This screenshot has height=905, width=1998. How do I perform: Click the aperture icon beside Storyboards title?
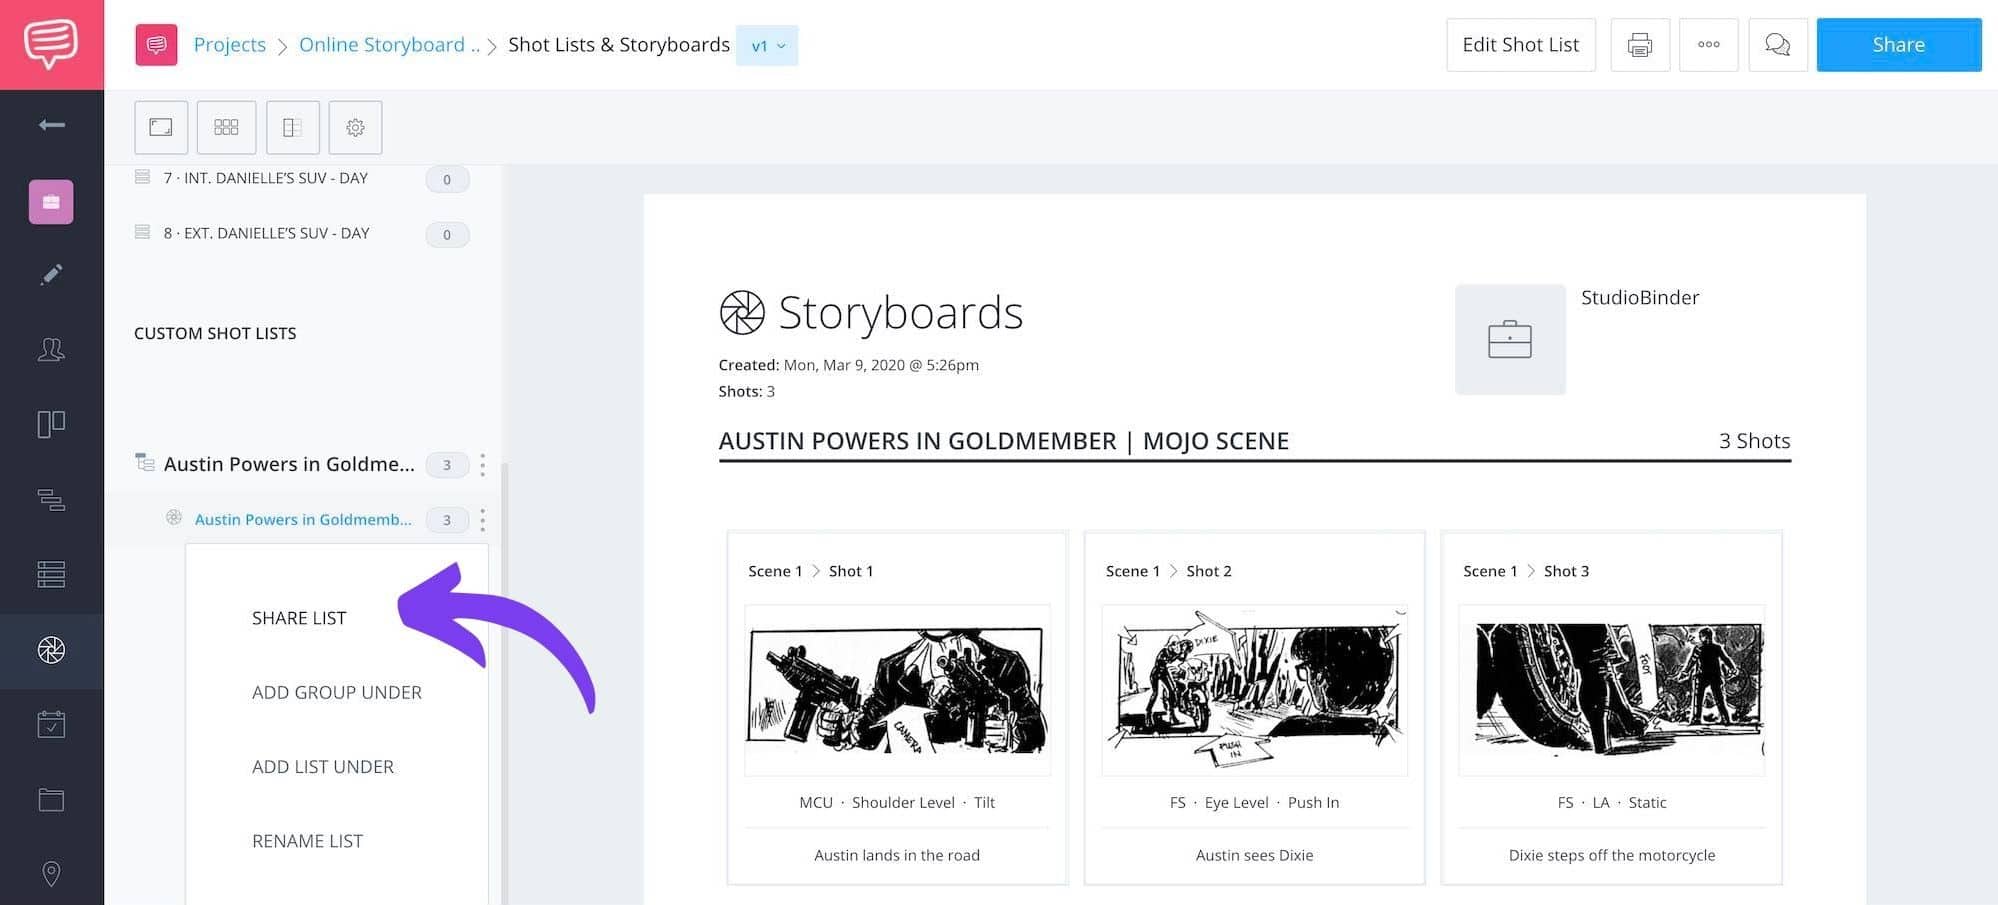pos(742,313)
